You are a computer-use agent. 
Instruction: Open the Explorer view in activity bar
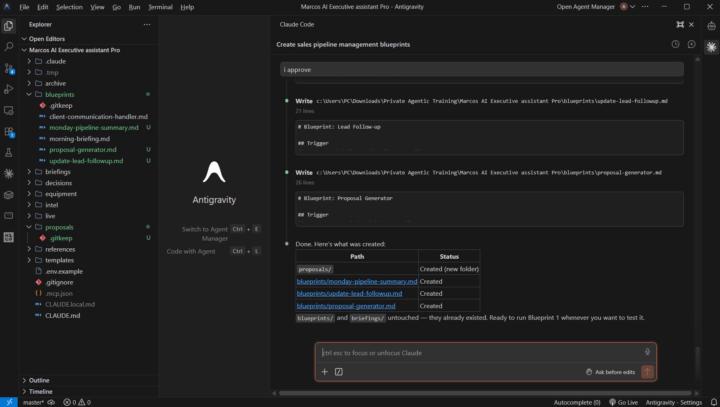[x=8, y=26]
